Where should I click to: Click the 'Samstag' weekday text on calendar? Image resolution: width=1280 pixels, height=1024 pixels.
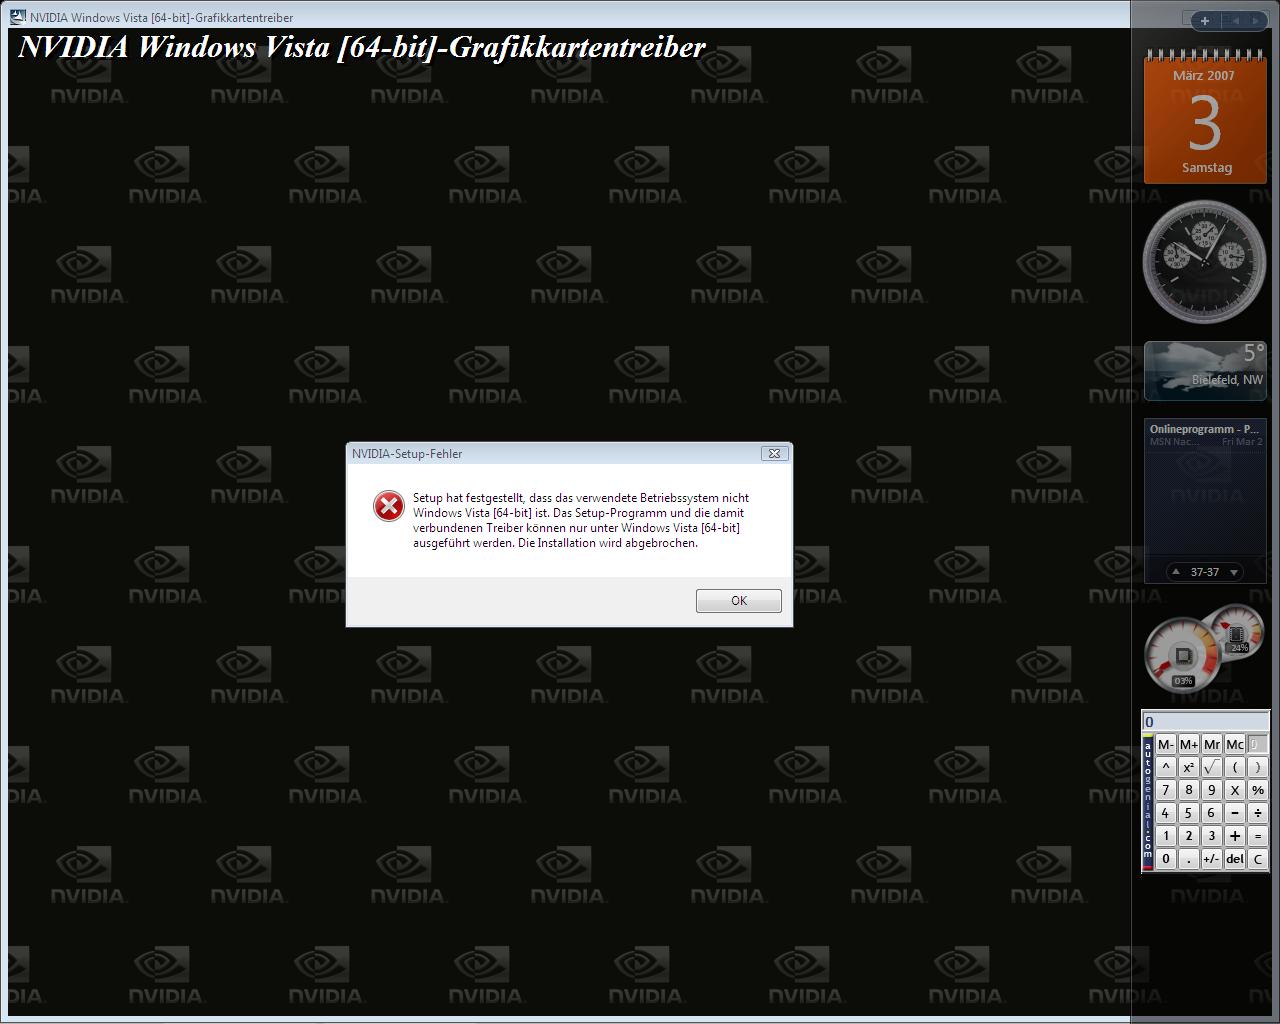1207,168
